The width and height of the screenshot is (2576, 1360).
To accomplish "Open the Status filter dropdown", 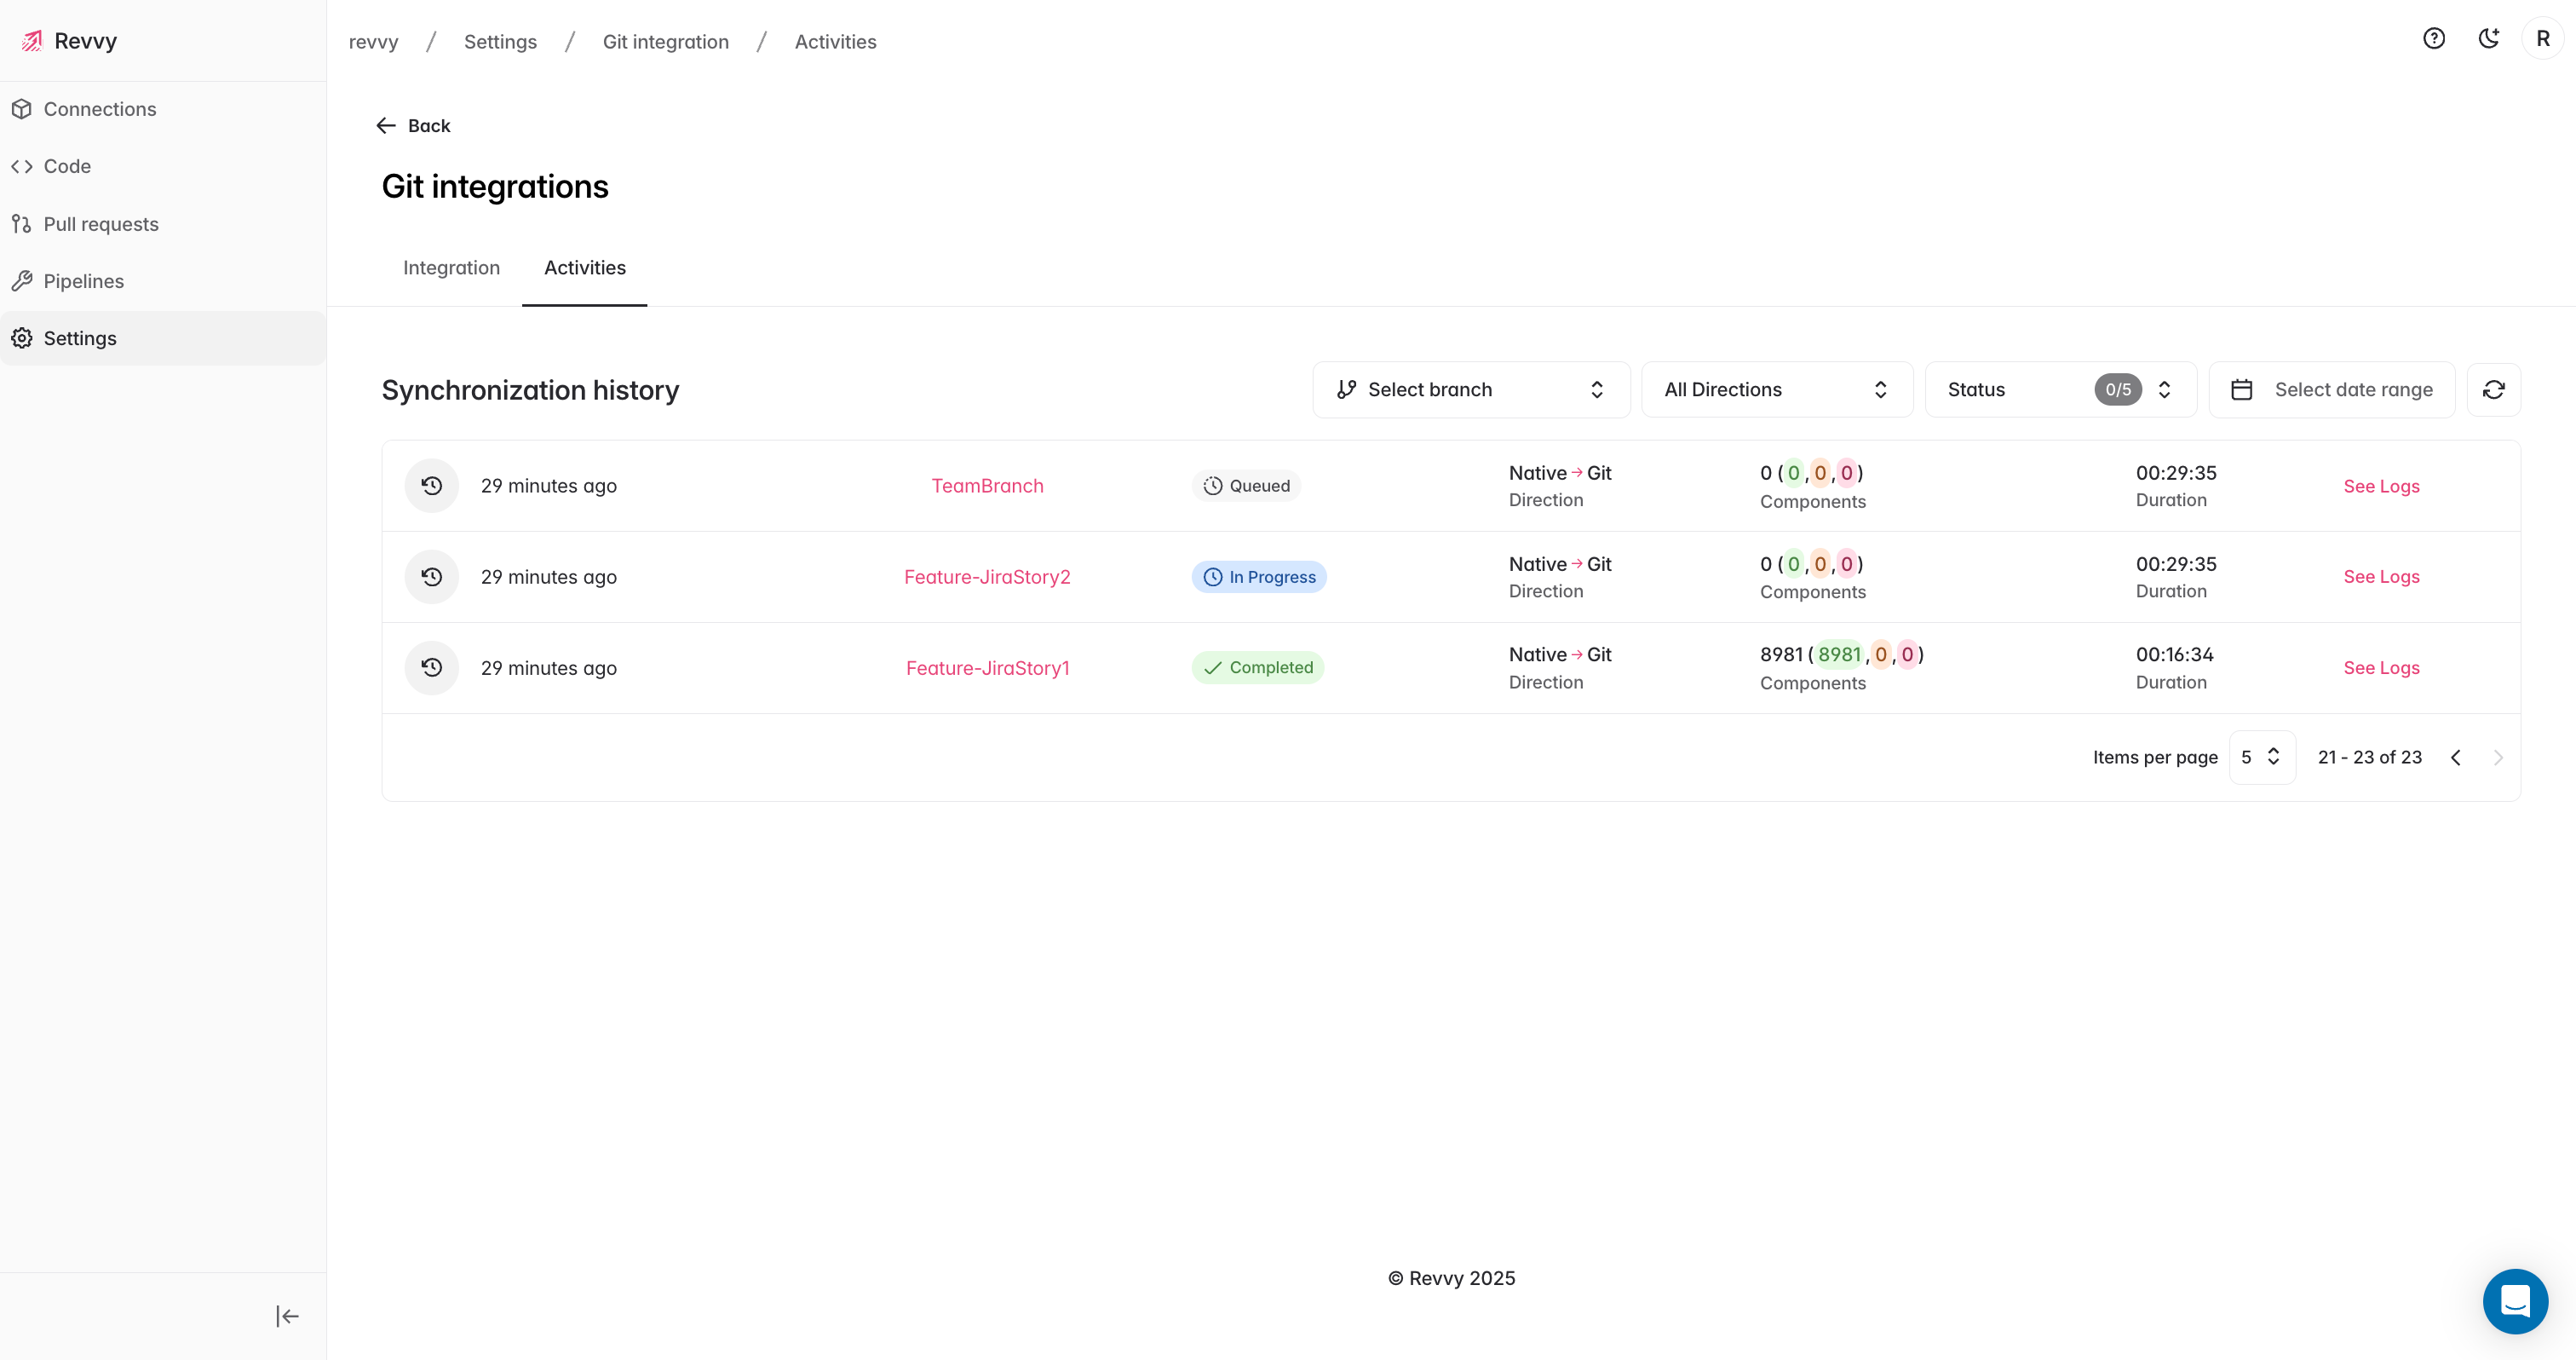I will (2059, 390).
